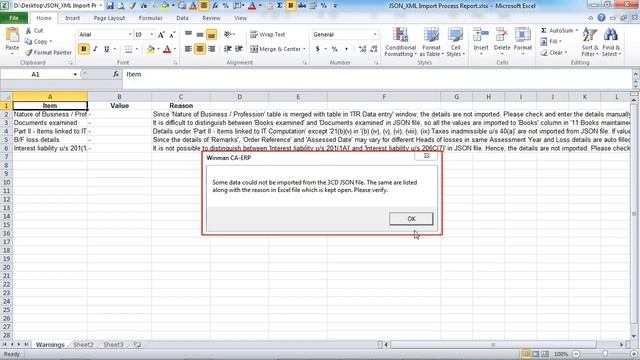Viewport: 640px width, 360px height.
Task: Click the Increase Indent icon
Action: pos(239,49)
